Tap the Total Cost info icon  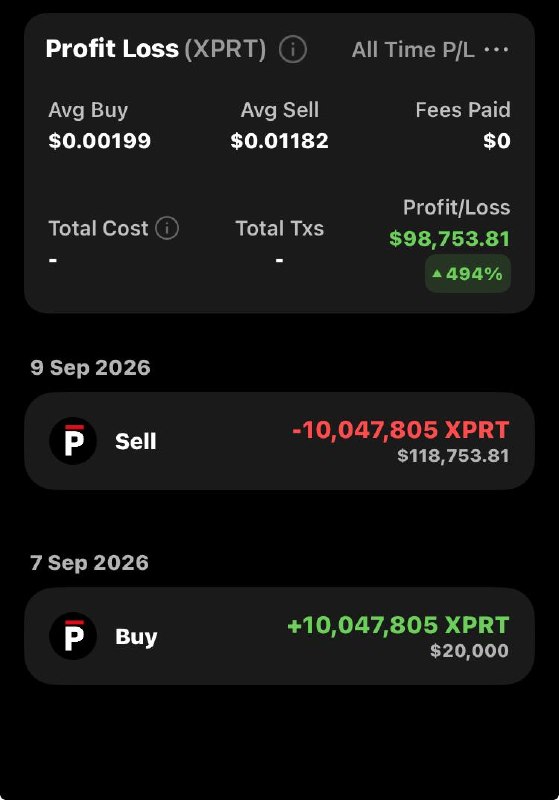coord(167,228)
